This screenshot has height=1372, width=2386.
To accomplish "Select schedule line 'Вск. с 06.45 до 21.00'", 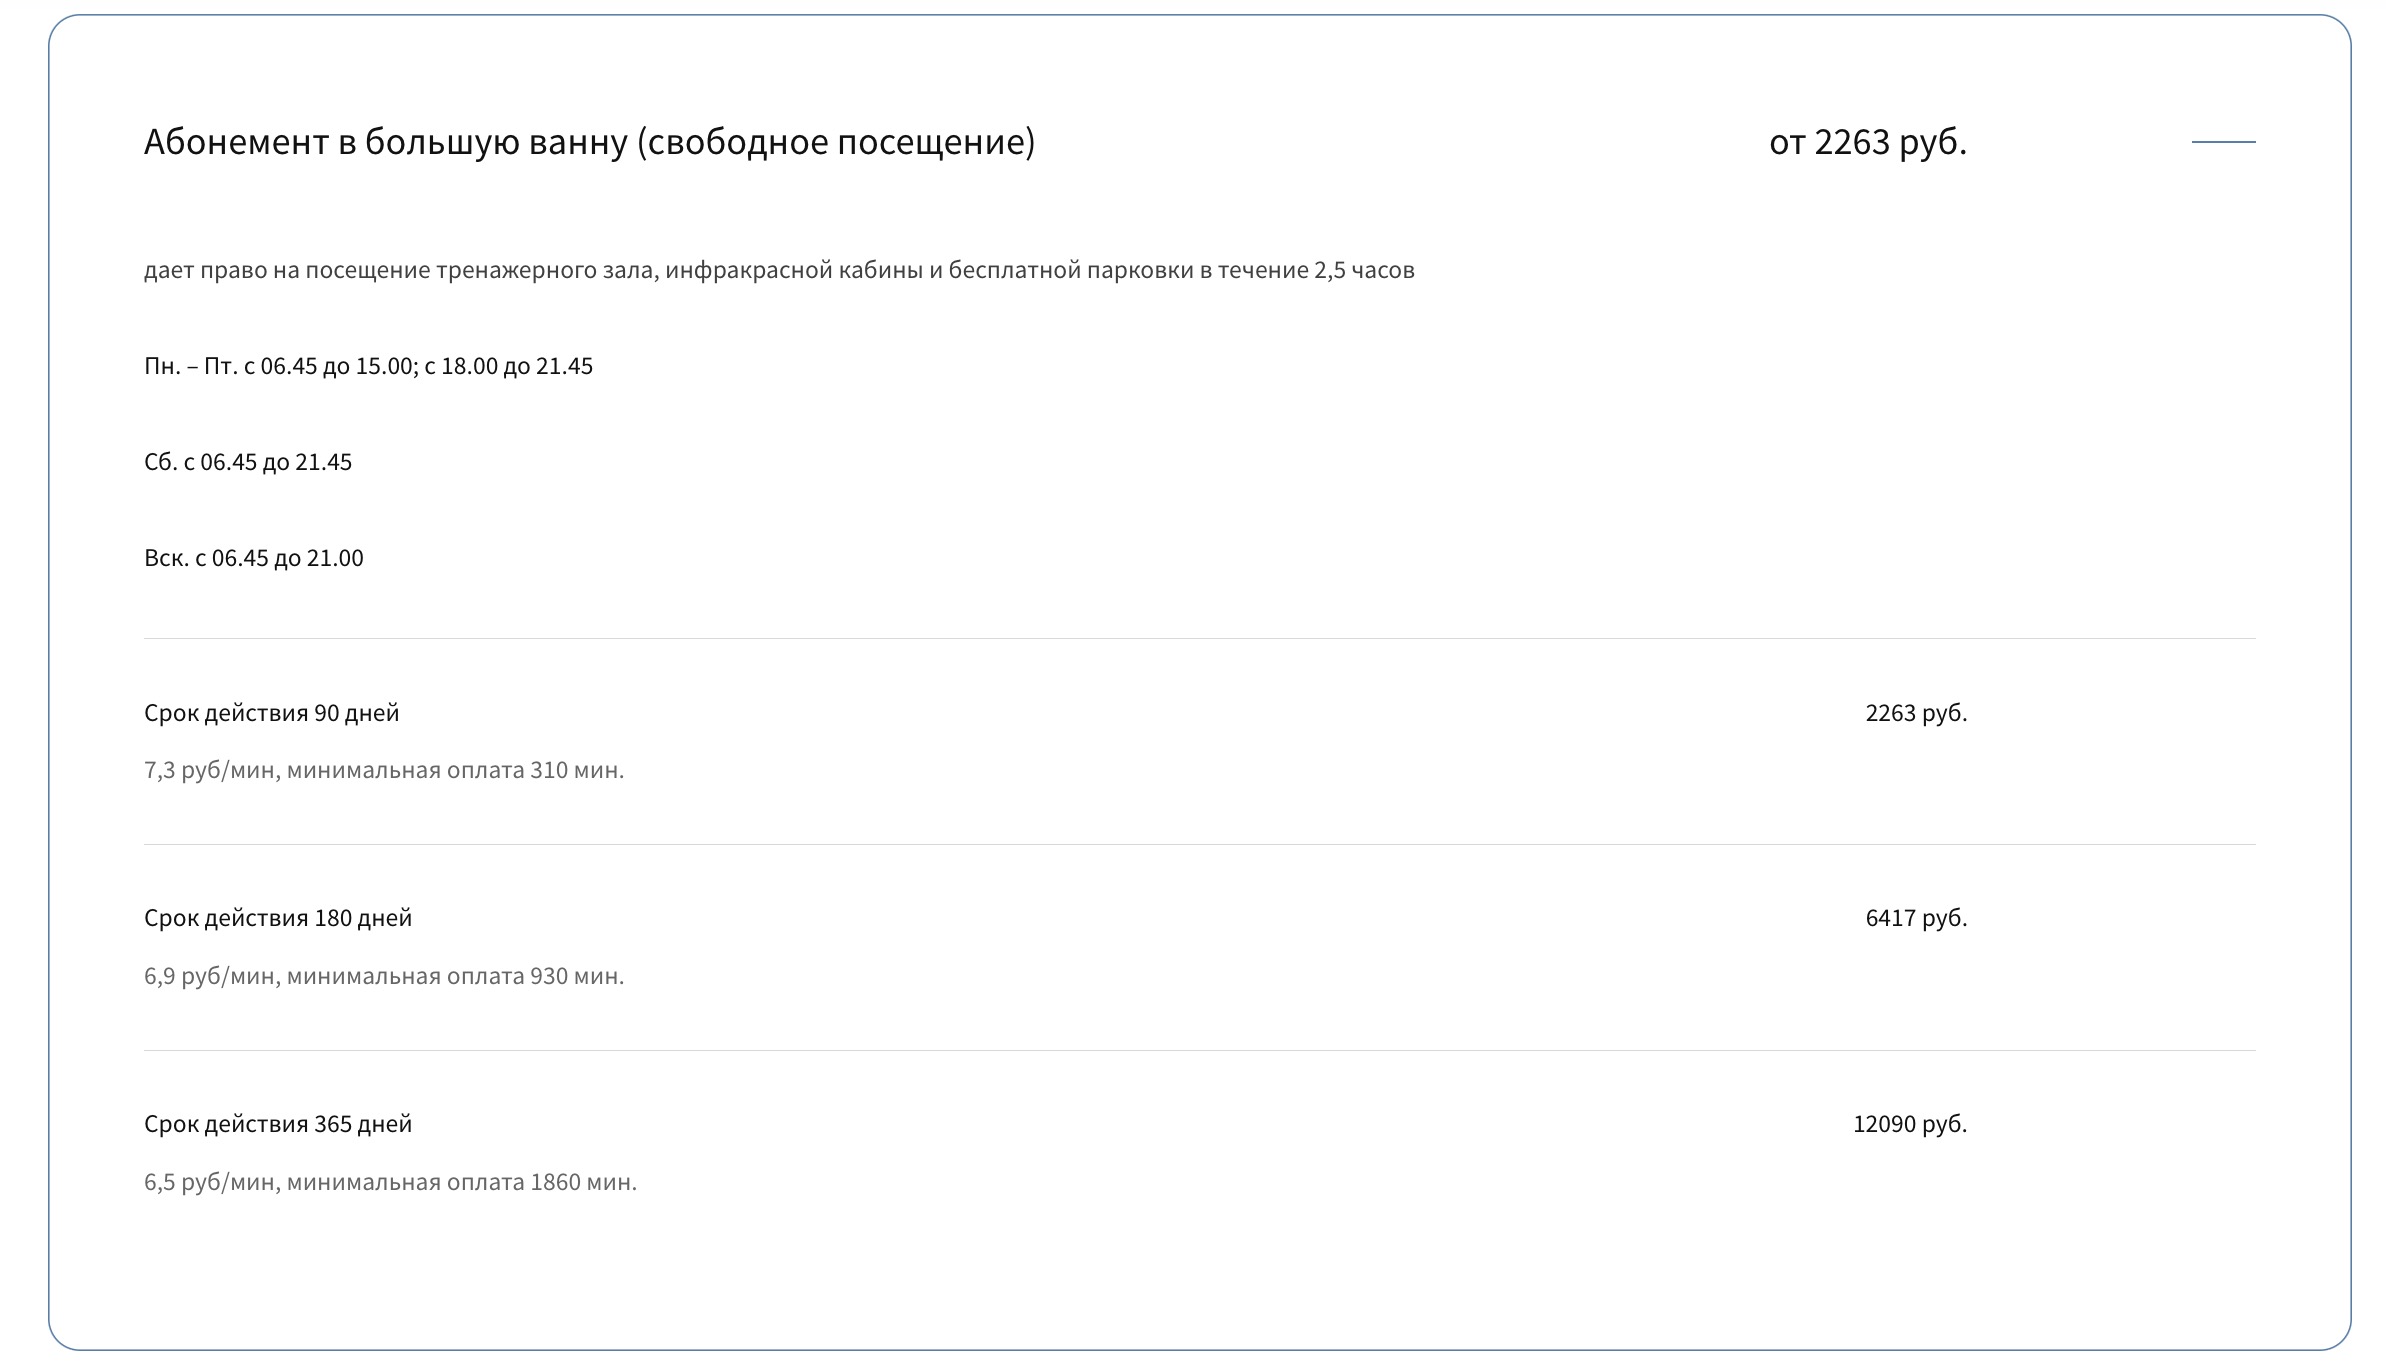I will (254, 558).
